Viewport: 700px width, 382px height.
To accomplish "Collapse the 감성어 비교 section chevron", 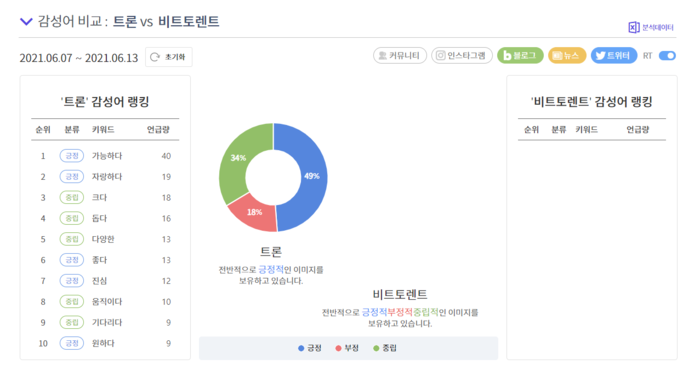I will [26, 21].
